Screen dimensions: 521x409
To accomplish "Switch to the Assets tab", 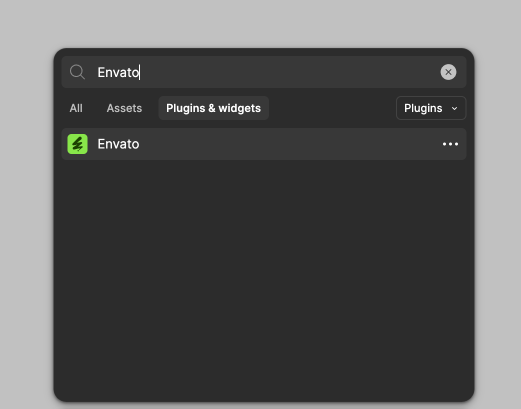I will pyautogui.click(x=124, y=108).
